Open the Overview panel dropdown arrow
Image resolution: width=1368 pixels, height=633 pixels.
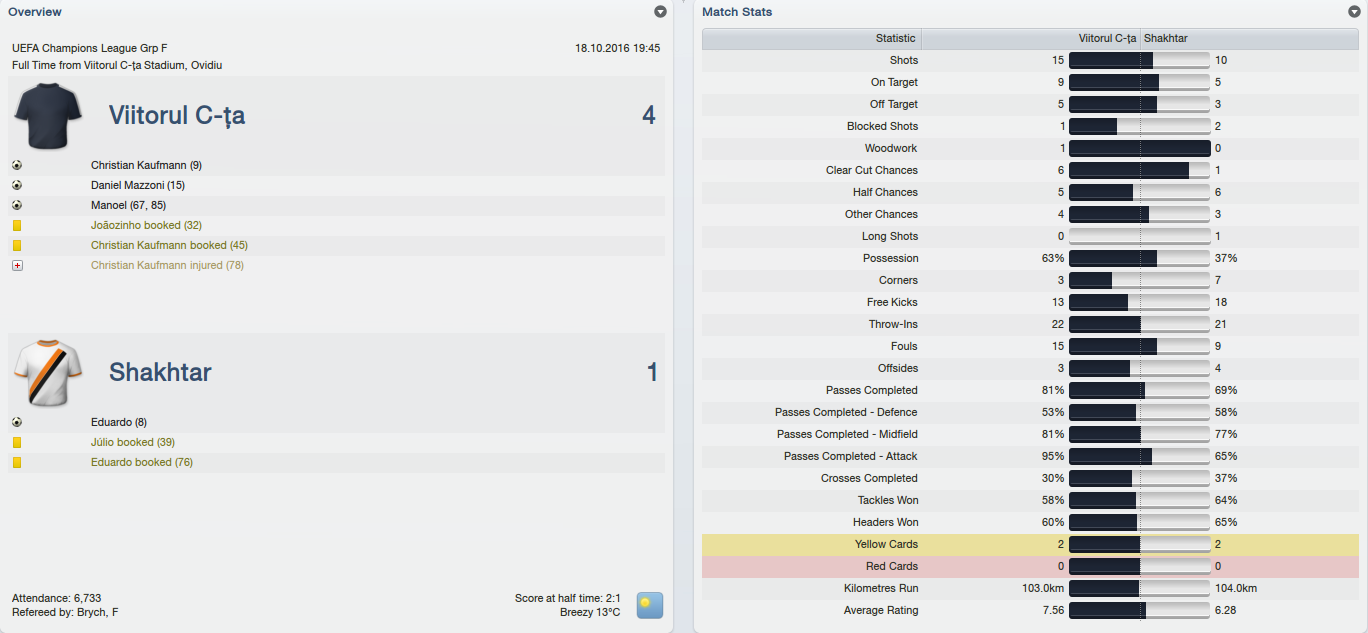coord(660,12)
